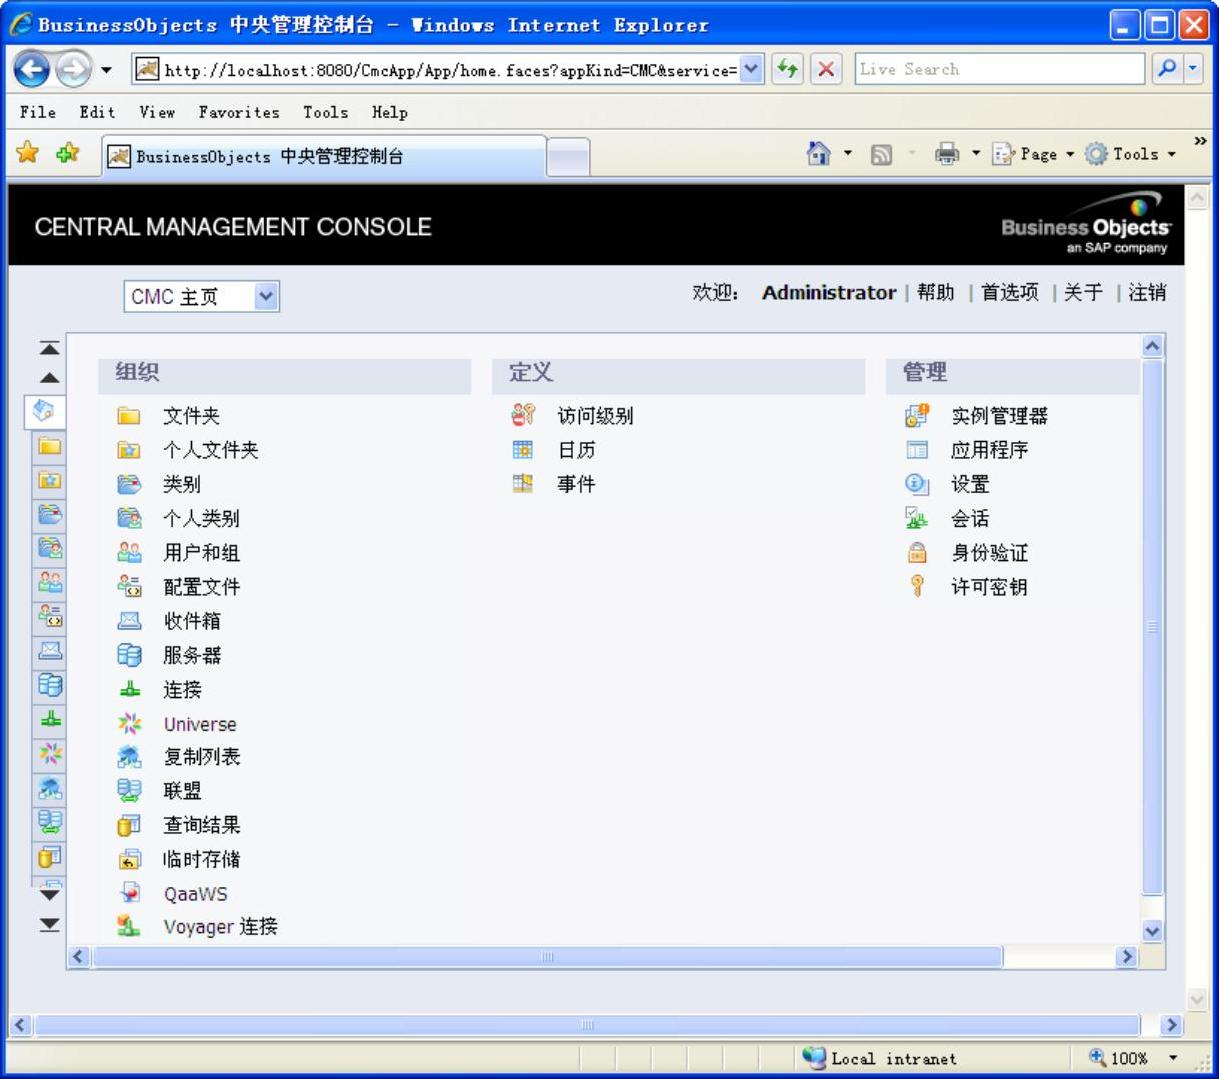Open the zoom level 100% dropdown
The width and height of the screenshot is (1219, 1079).
[1173, 1058]
